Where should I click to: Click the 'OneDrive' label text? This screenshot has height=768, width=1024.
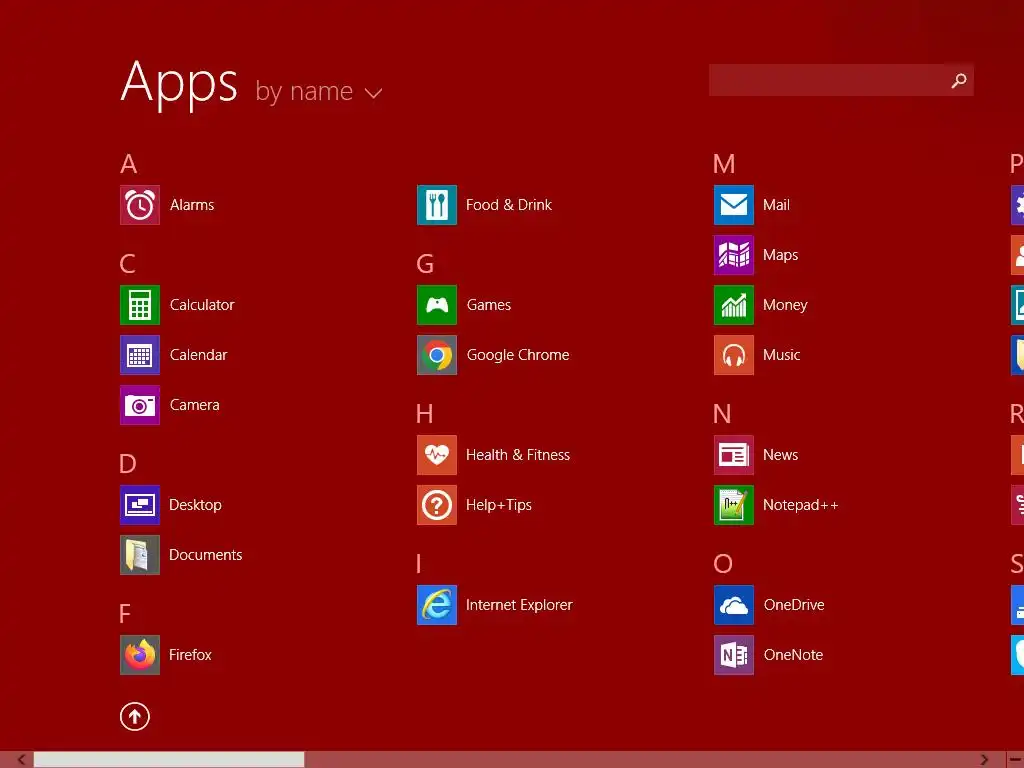click(x=794, y=605)
